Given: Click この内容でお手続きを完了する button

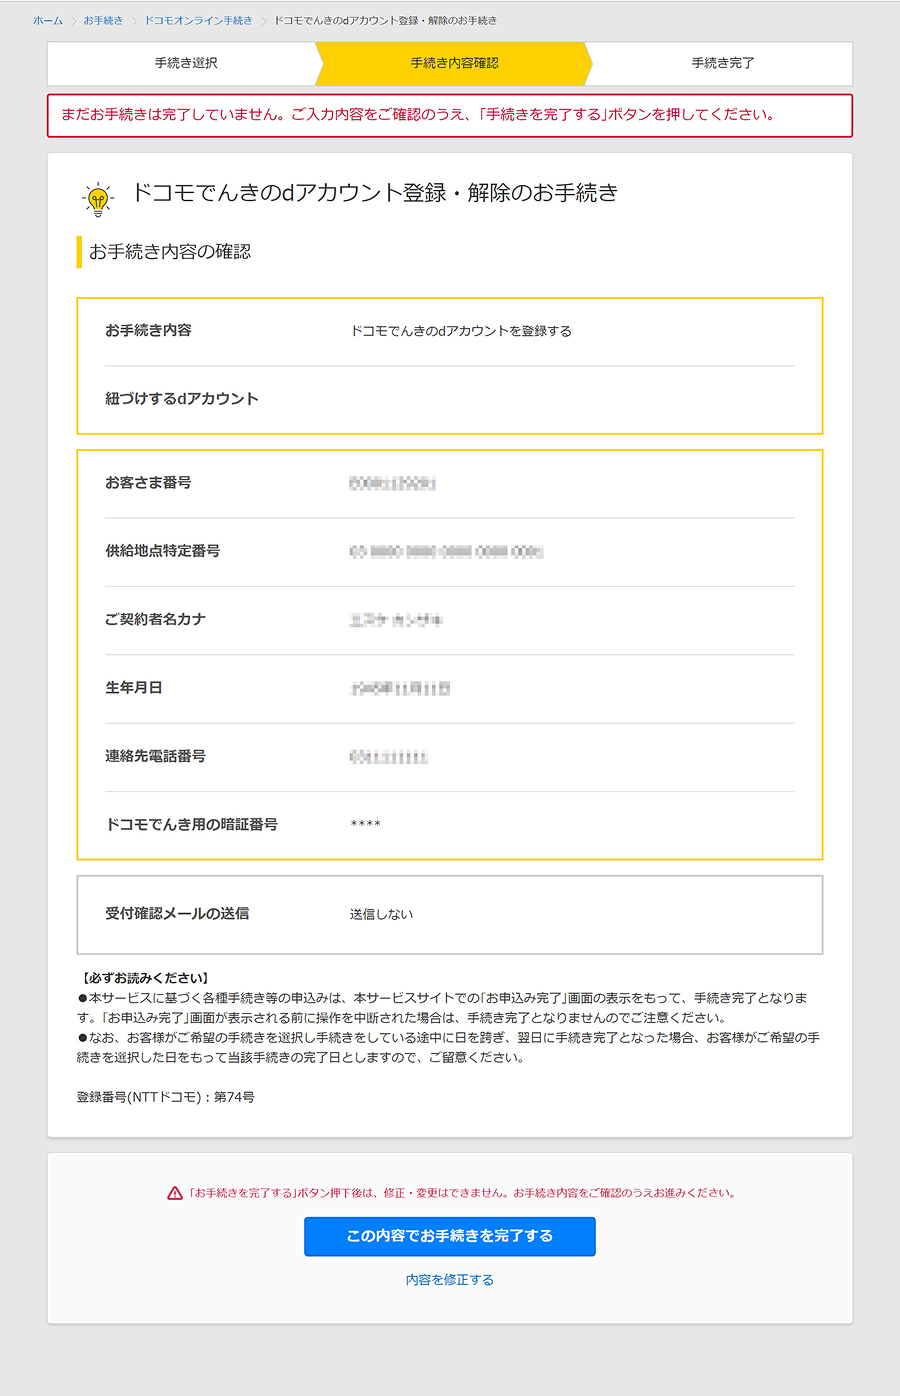Looking at the screenshot, I should tap(450, 1236).
